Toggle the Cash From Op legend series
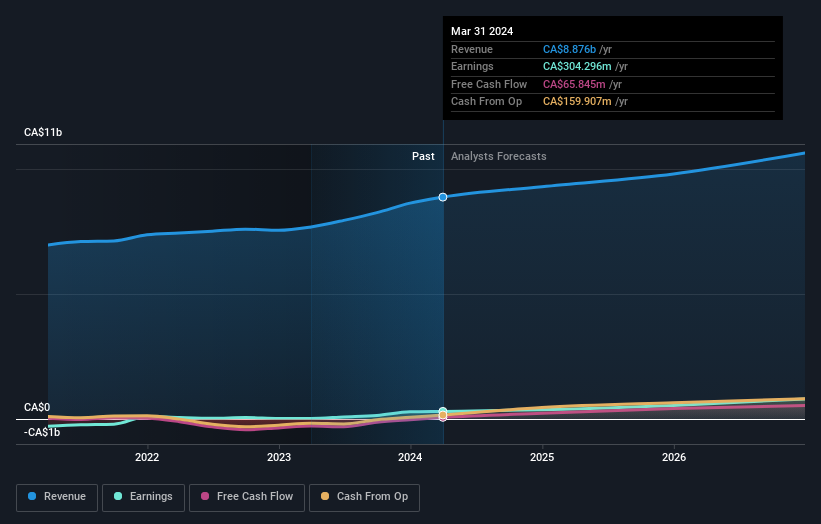The height and width of the screenshot is (524, 821). click(x=364, y=497)
